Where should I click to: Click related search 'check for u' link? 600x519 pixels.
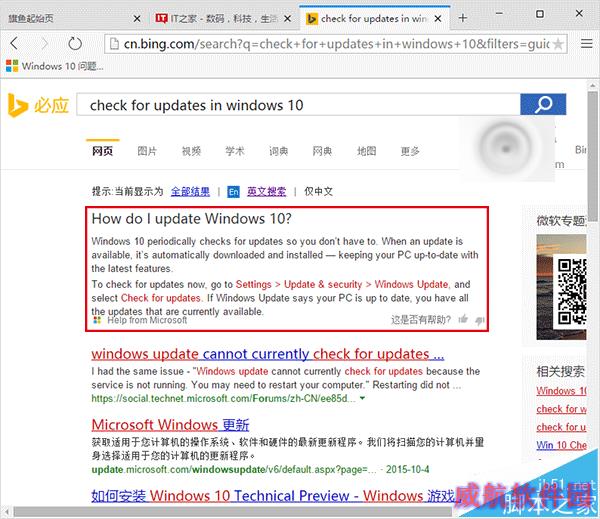click(561, 427)
